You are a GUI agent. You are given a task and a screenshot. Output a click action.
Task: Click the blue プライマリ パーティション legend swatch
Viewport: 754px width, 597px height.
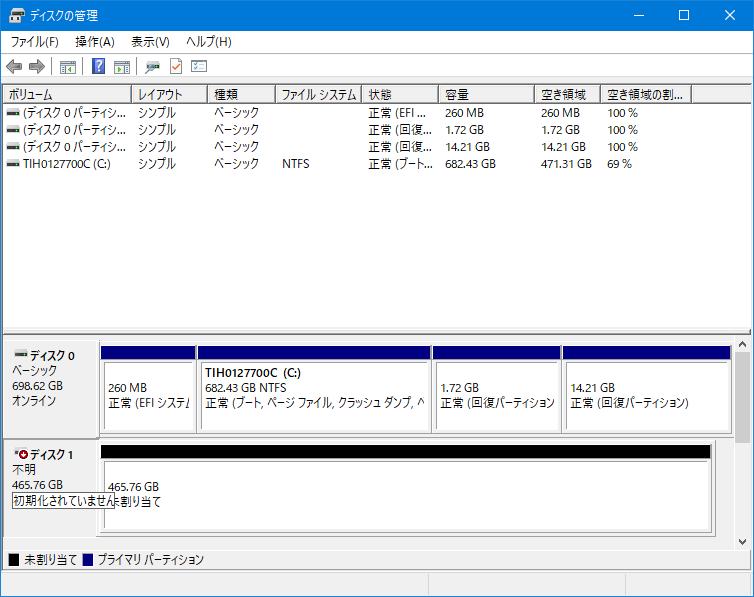point(88,560)
